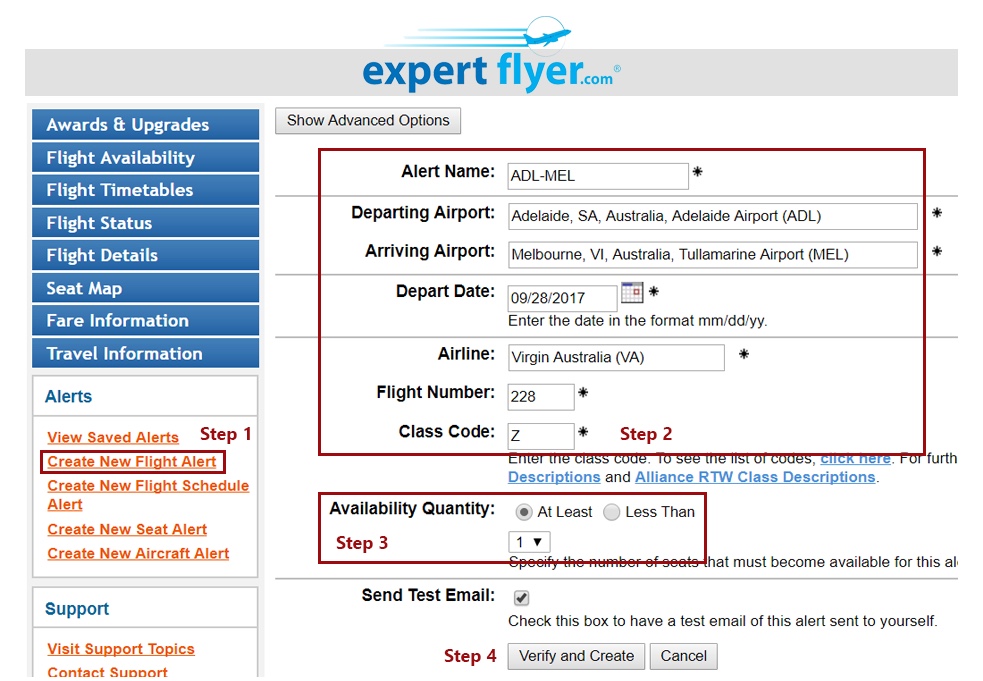983x681 pixels.
Task: Open the calendar date picker icon
Action: pos(632,292)
